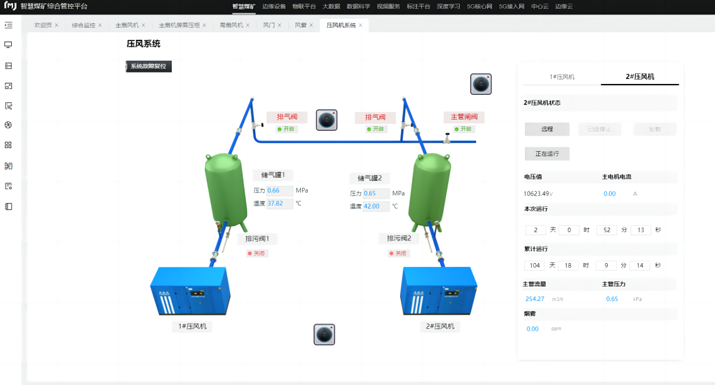Toggle the 远程 mode button
Viewport: 715px width, 385px height.
point(547,129)
